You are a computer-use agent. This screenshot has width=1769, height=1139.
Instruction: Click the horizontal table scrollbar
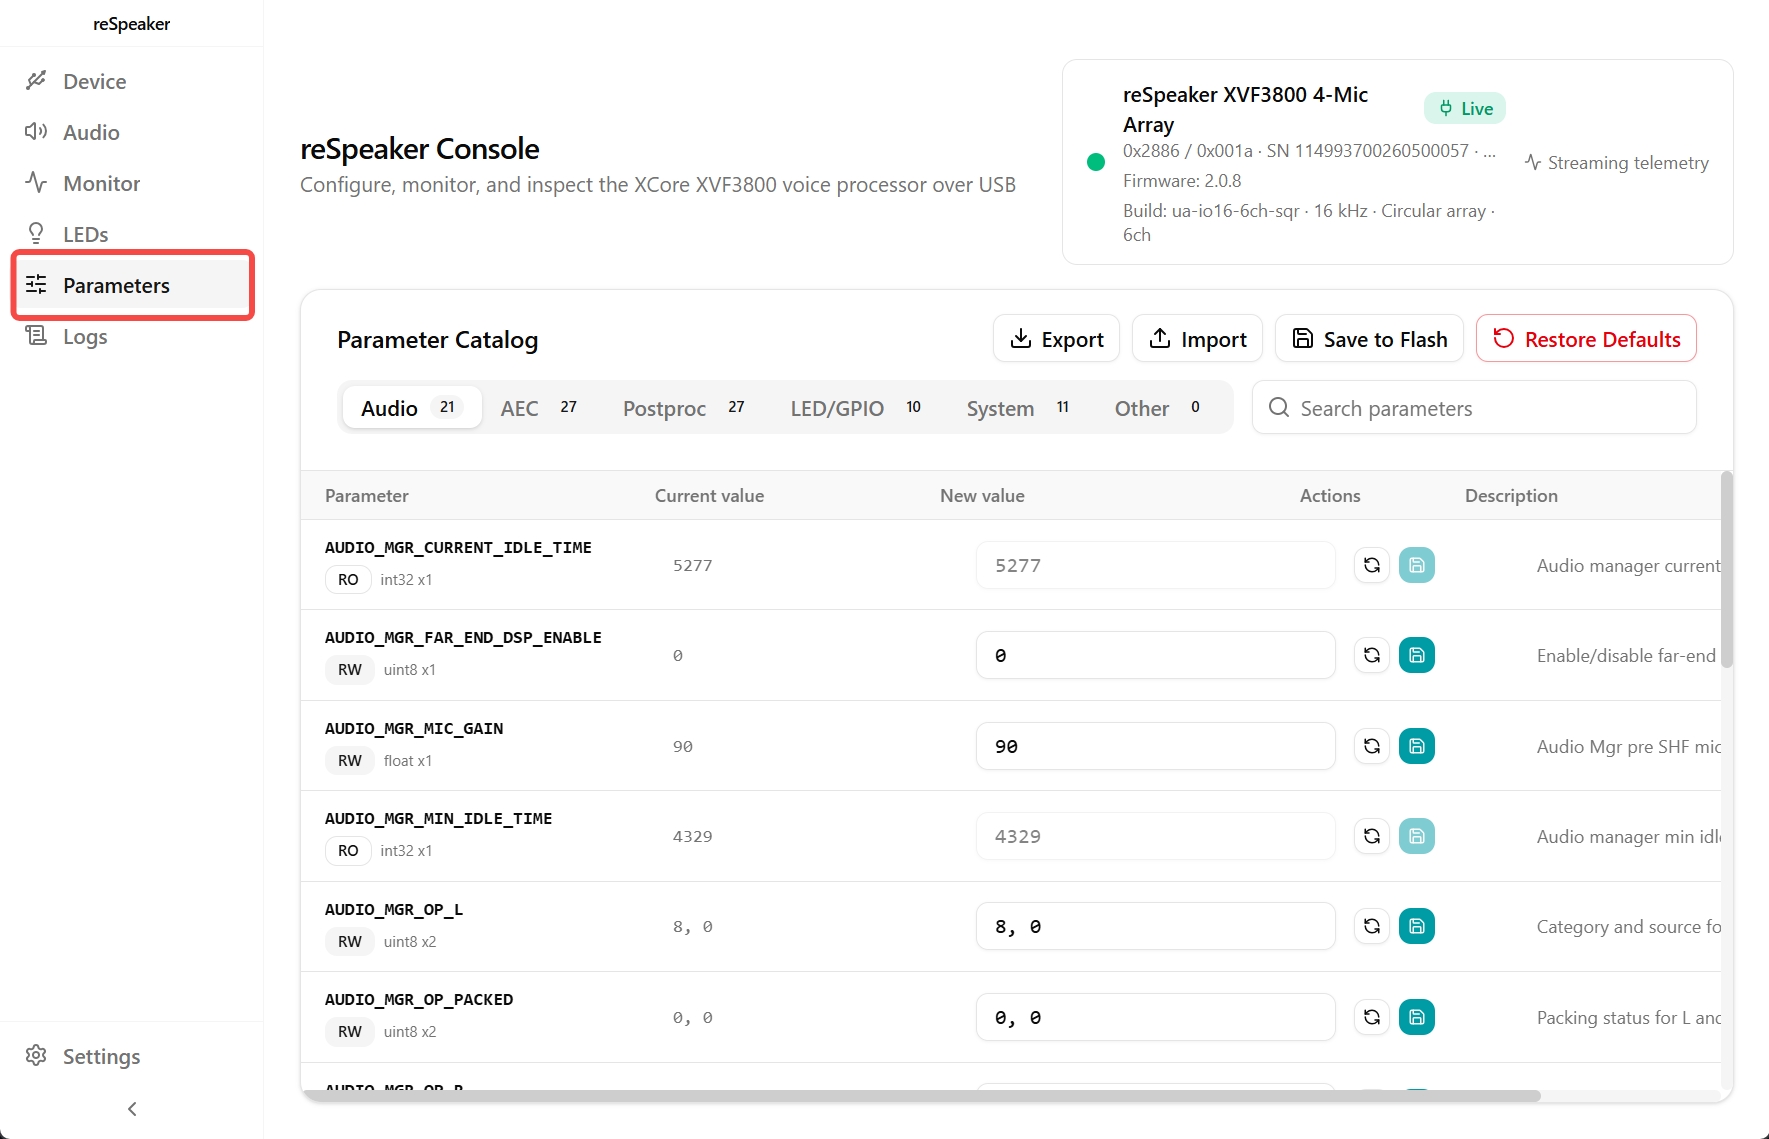pyautogui.click(x=920, y=1096)
